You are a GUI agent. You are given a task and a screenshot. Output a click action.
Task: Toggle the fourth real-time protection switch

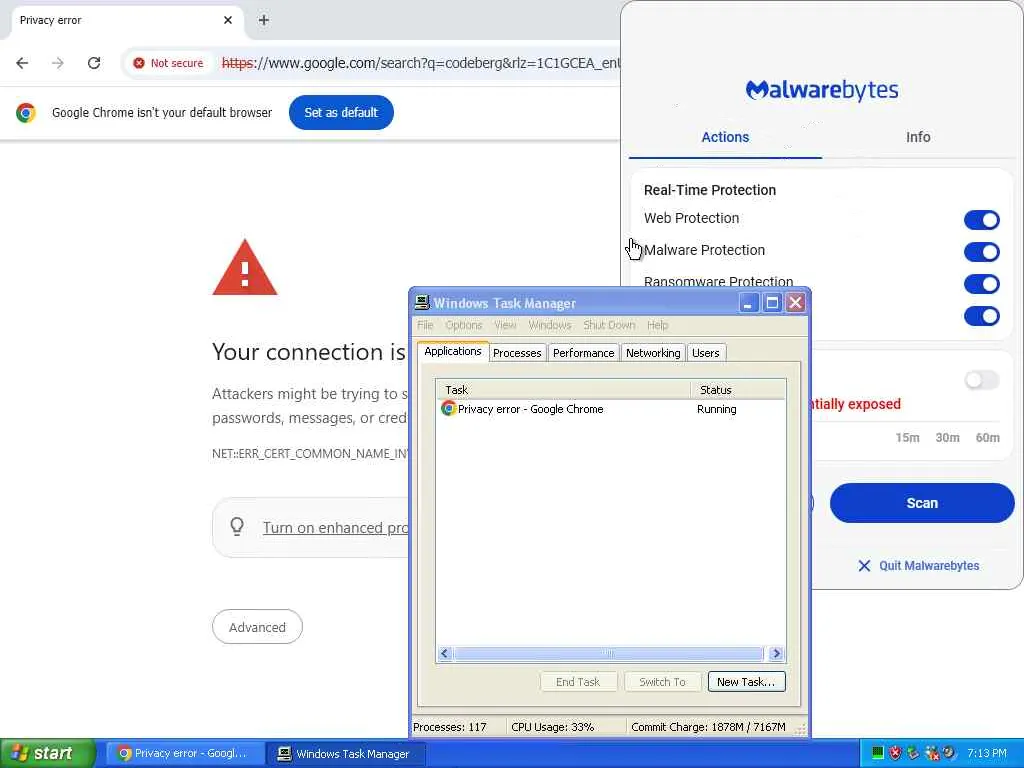[982, 316]
